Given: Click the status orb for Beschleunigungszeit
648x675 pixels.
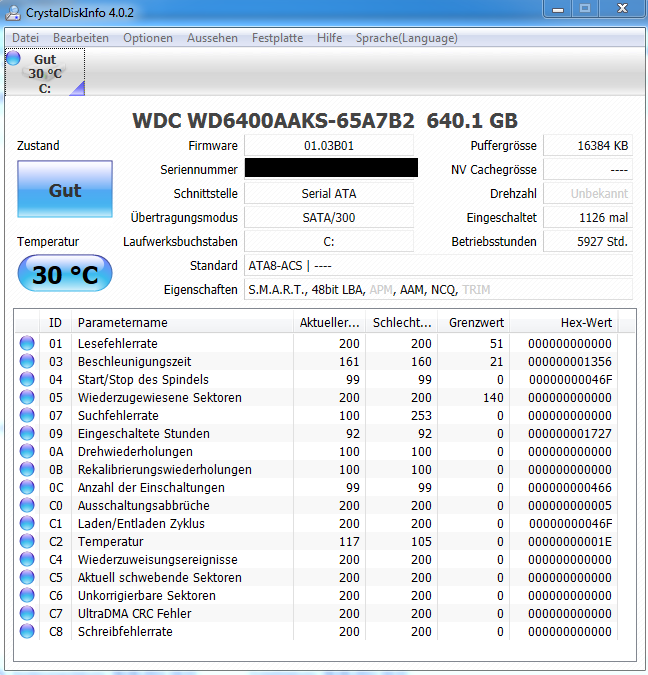Looking at the screenshot, I should click(27, 361).
